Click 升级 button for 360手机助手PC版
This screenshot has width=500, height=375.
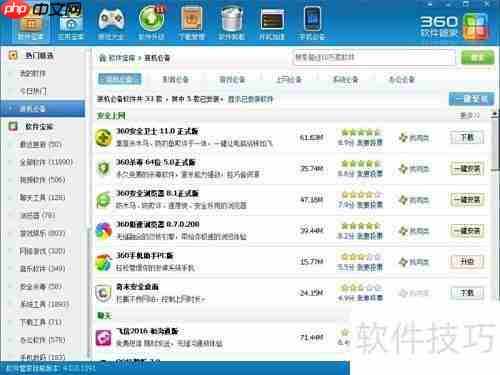coord(467,262)
